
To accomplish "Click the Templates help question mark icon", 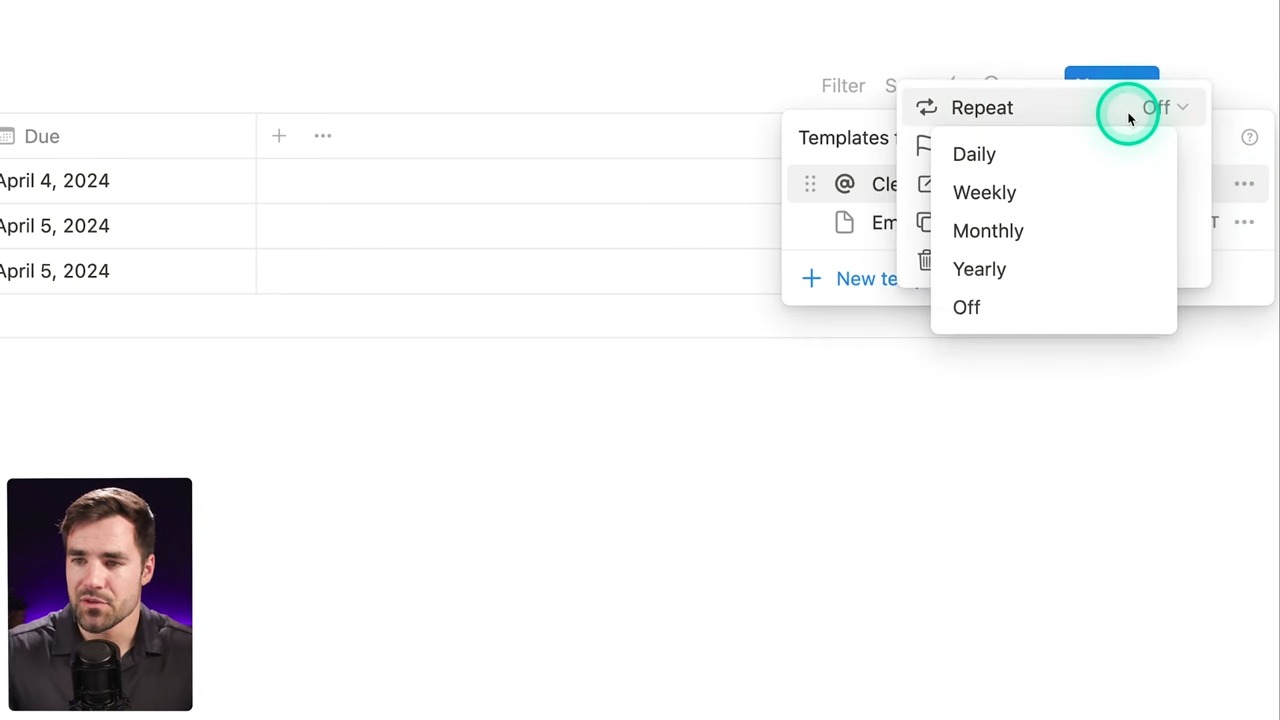I will pos(1249,138).
